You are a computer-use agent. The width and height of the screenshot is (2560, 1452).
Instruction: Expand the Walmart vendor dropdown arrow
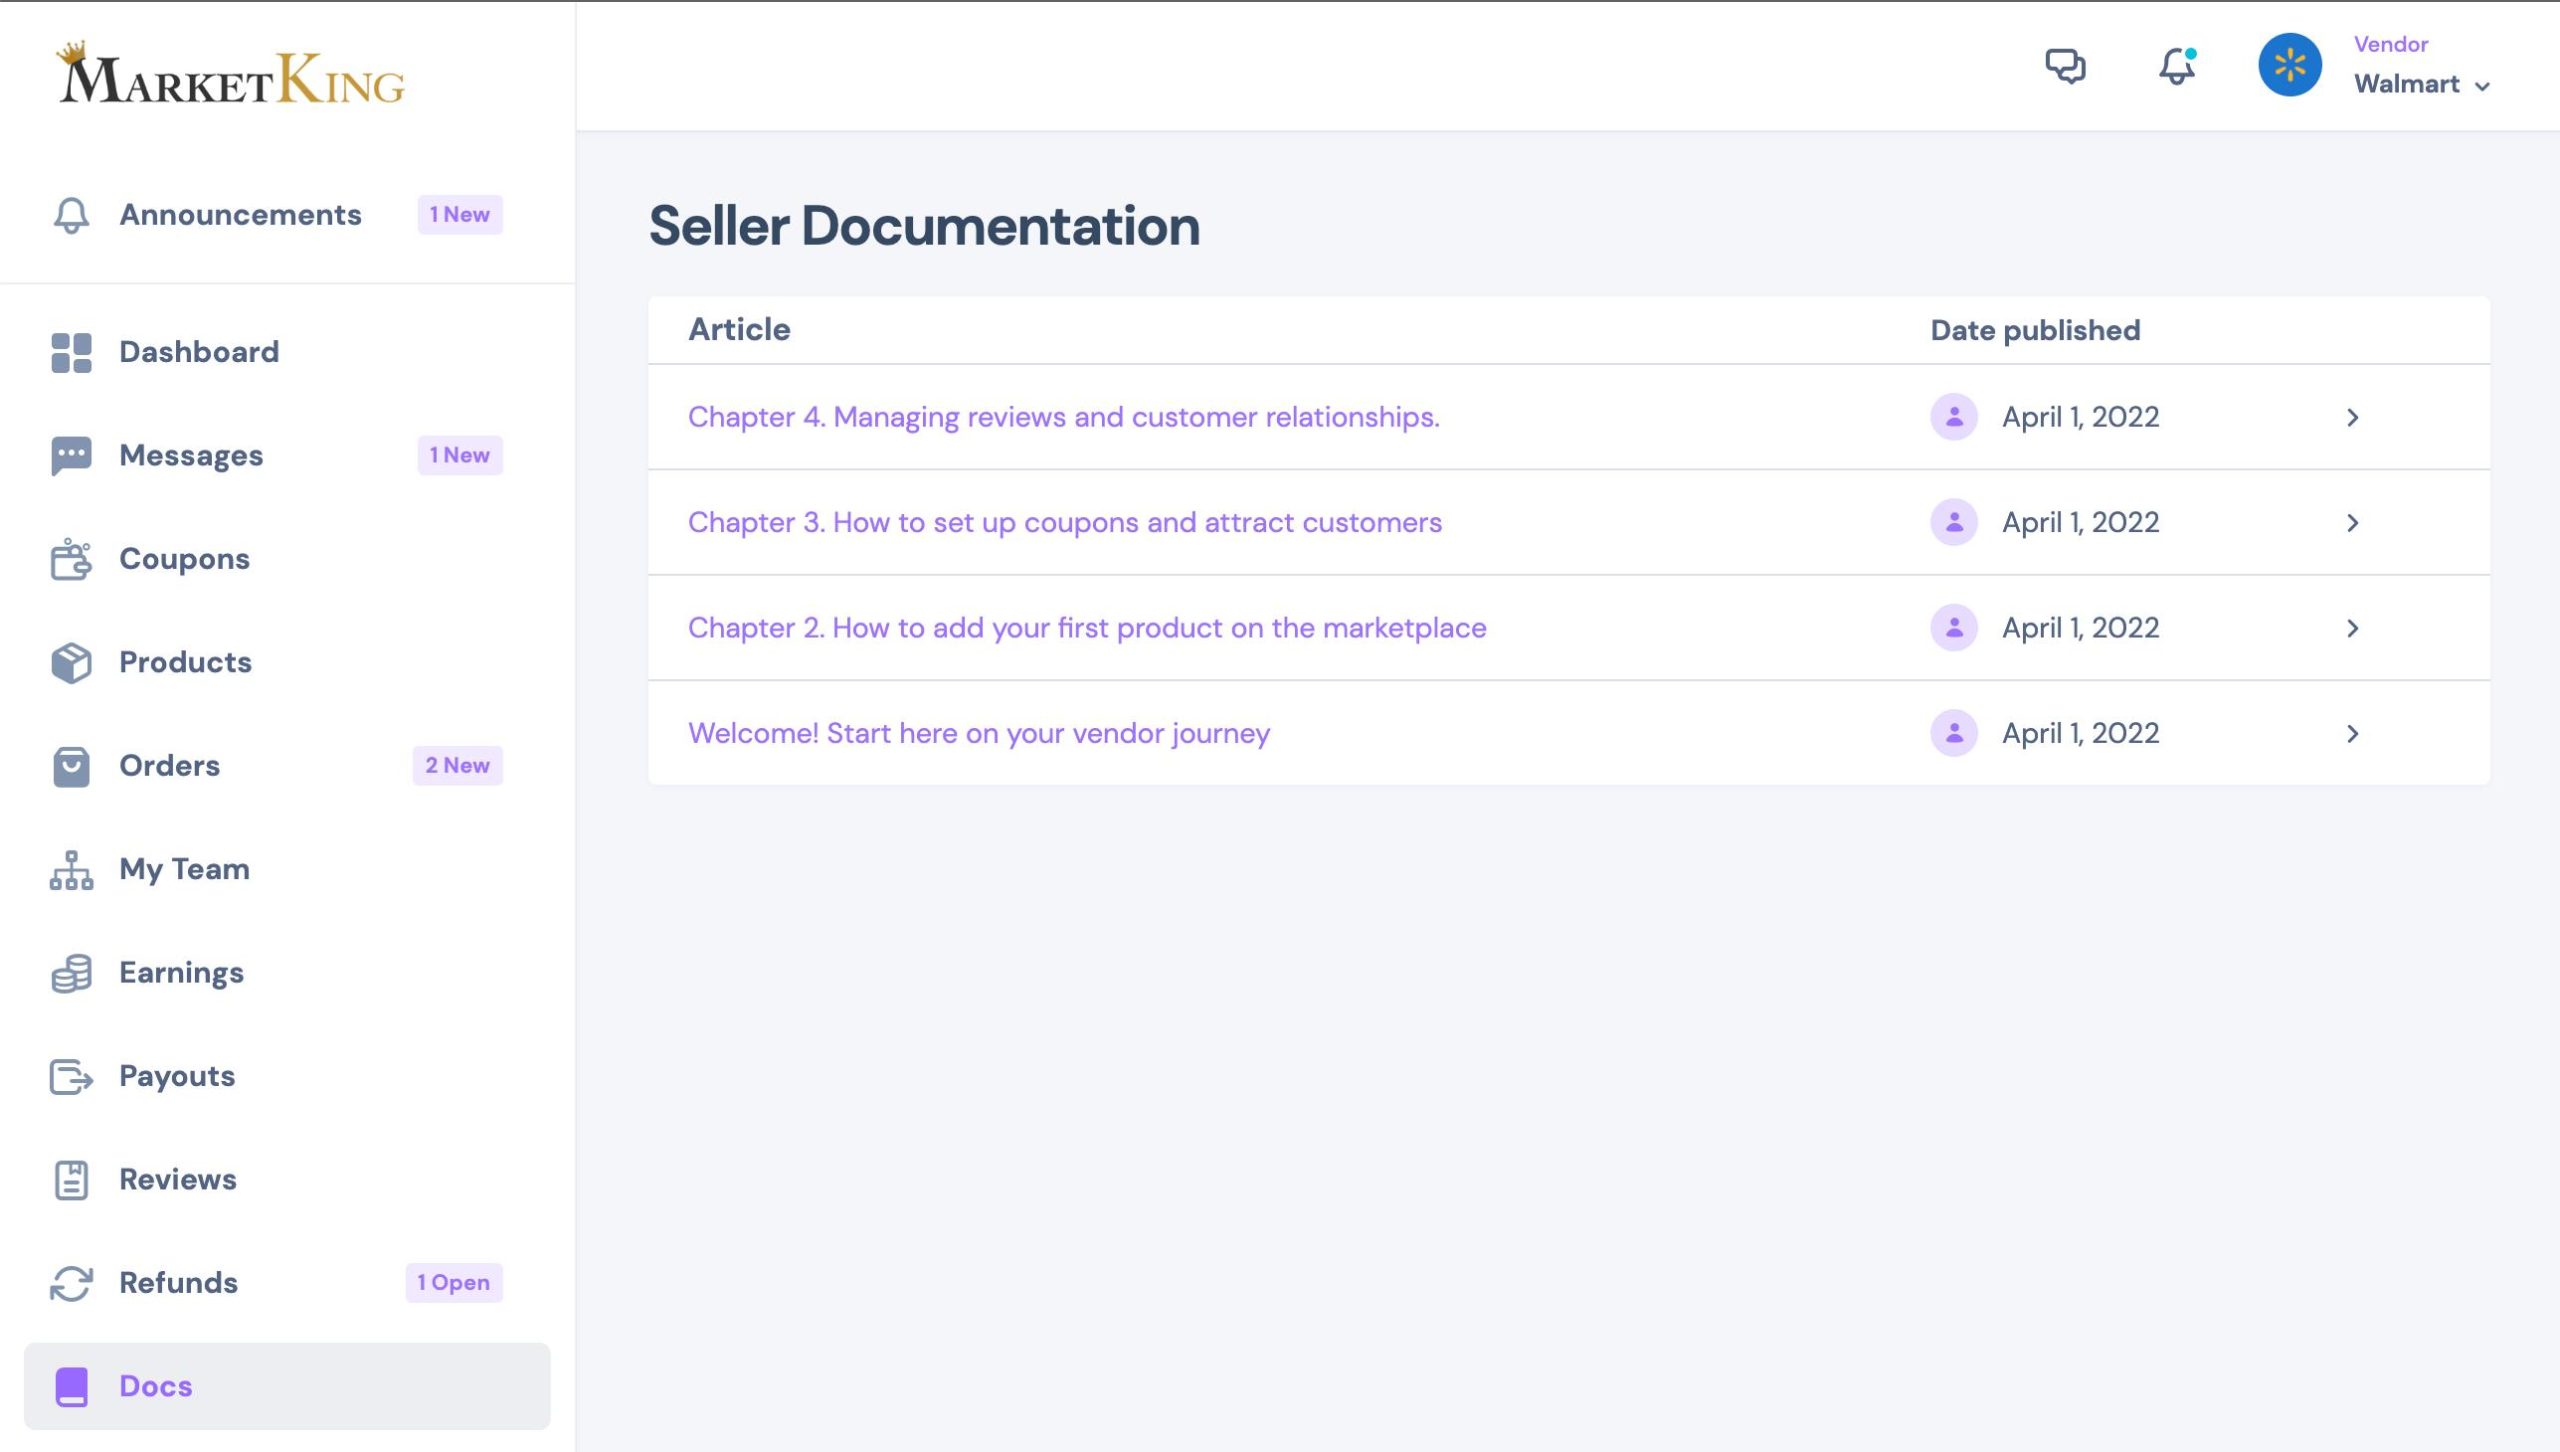point(2482,87)
